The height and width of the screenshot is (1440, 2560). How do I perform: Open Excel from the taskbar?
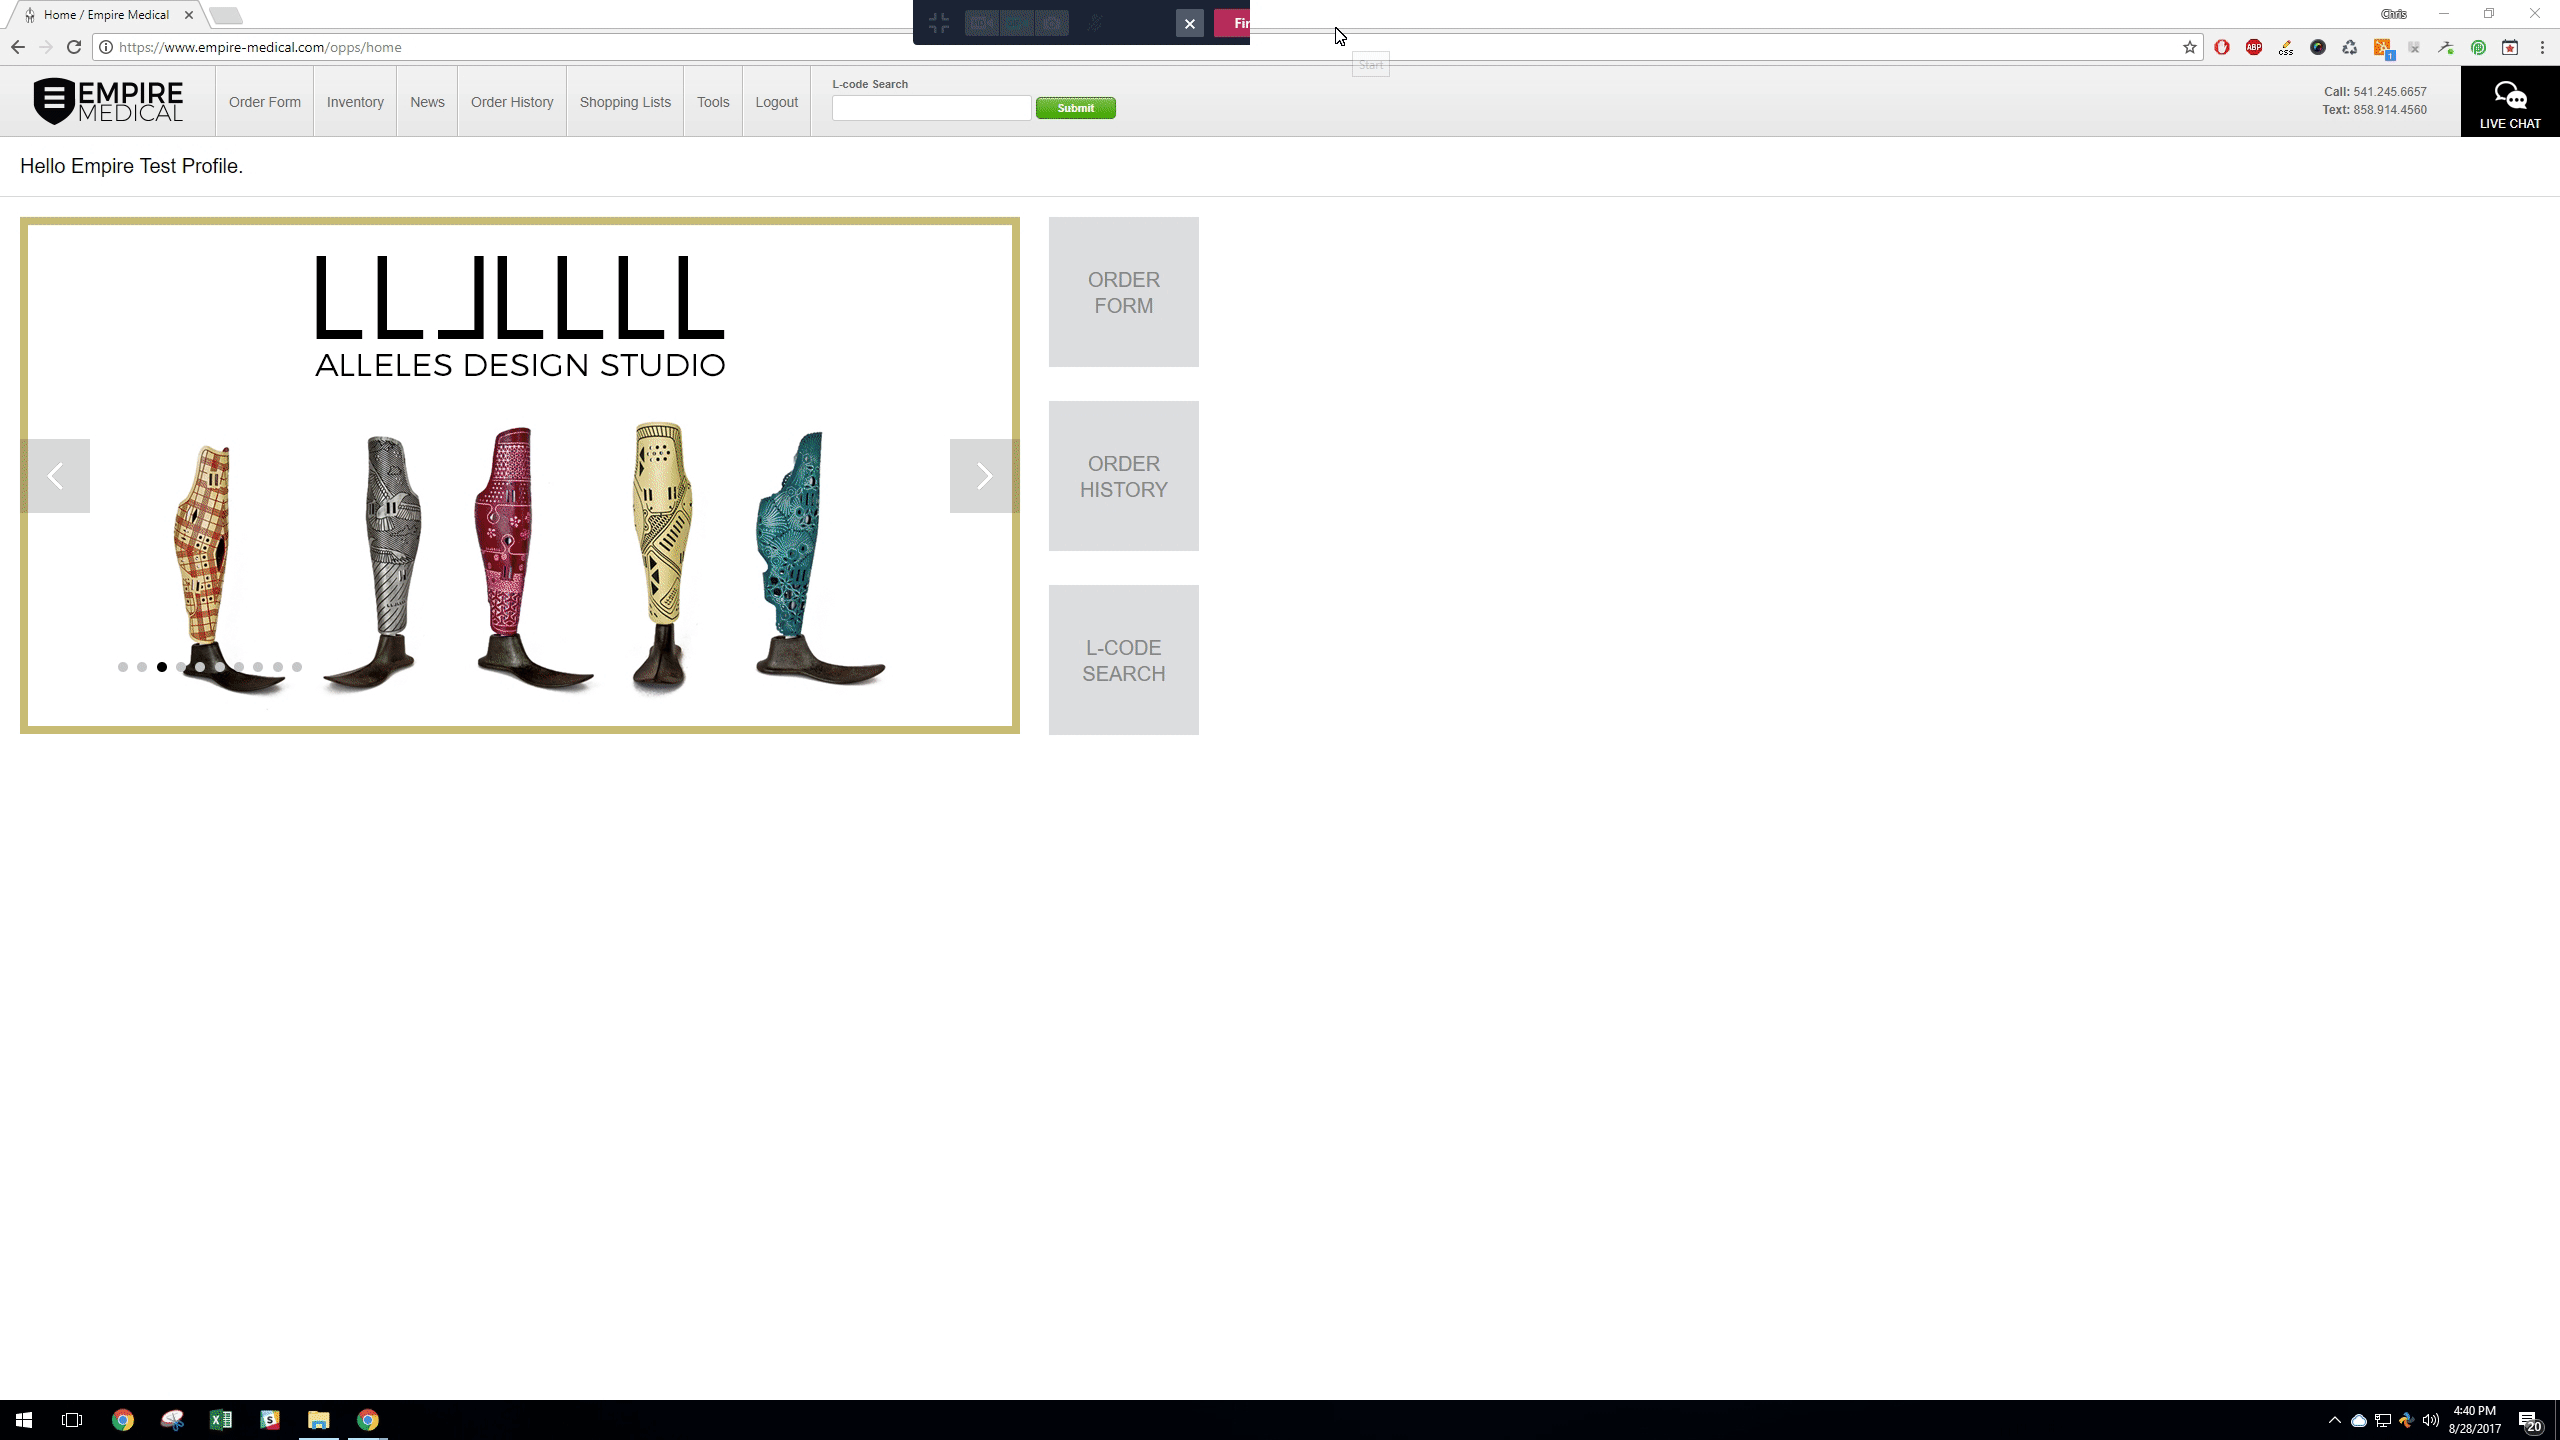pyautogui.click(x=221, y=1420)
